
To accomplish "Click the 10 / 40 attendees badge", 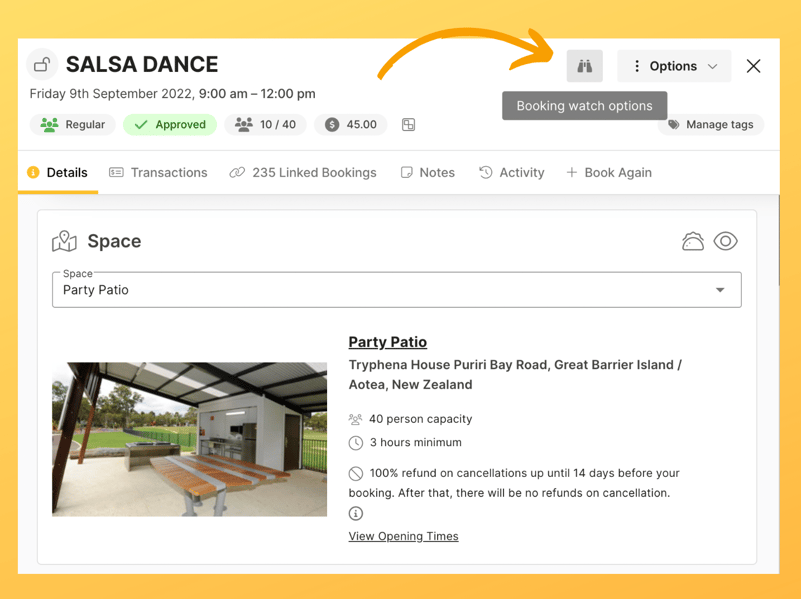I will click(x=265, y=125).
